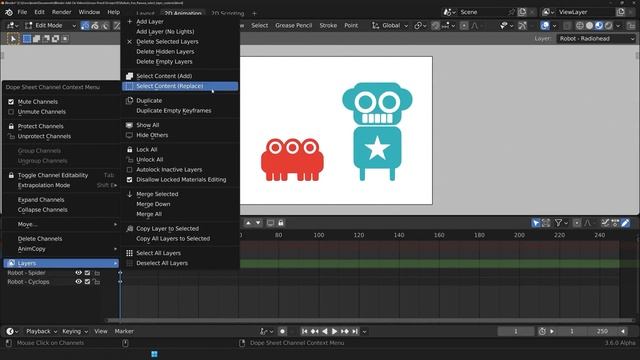Image resolution: width=640 pixels, height=360 pixels.
Task: Open the Grease Pencil header menu
Action: click(x=293, y=25)
